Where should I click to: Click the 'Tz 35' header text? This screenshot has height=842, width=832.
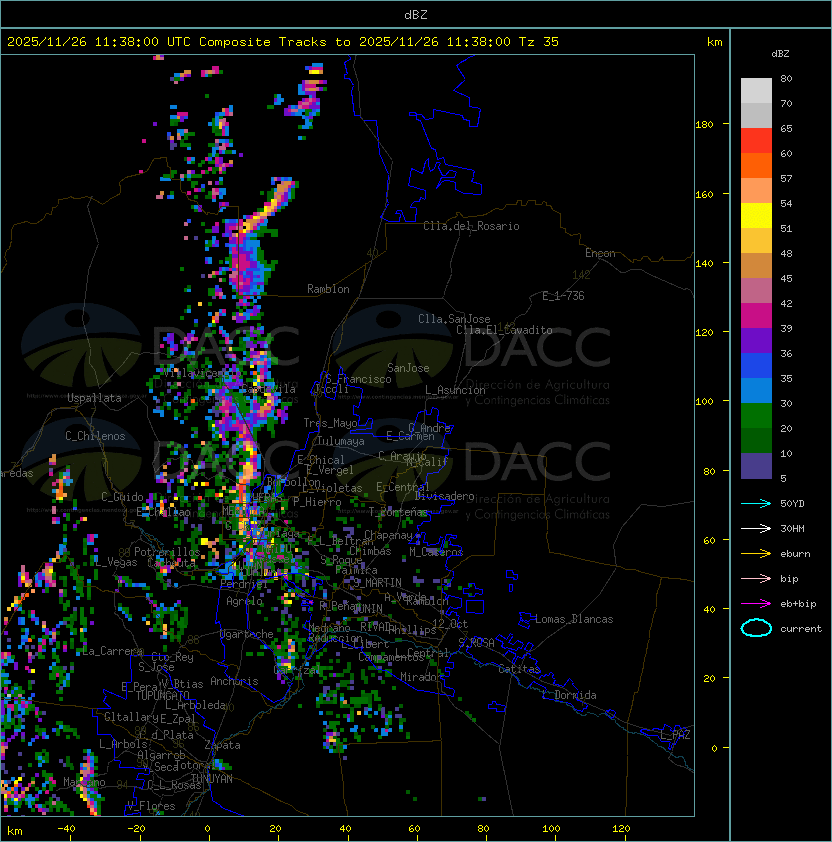click(x=539, y=42)
